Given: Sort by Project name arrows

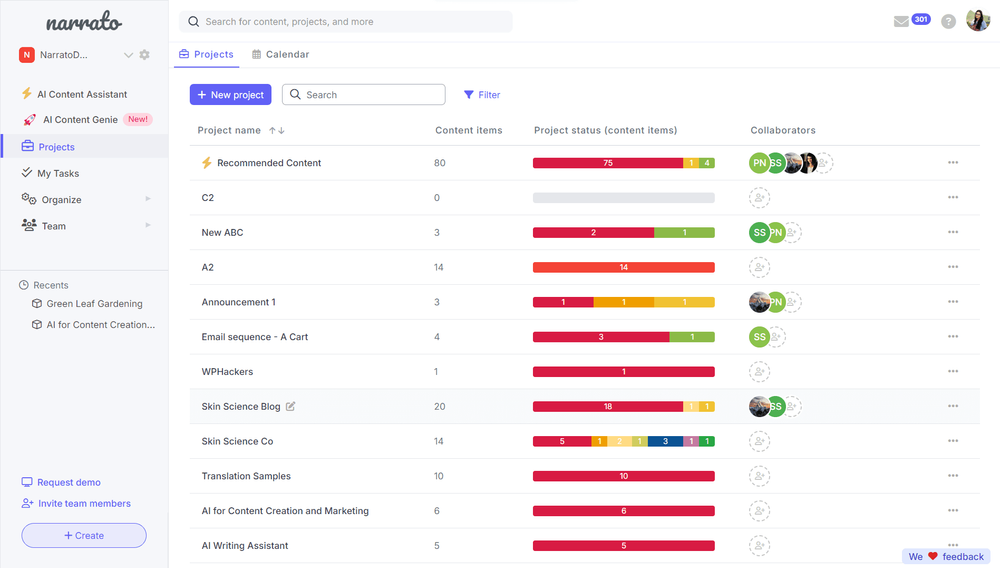Looking at the screenshot, I should 276,130.
